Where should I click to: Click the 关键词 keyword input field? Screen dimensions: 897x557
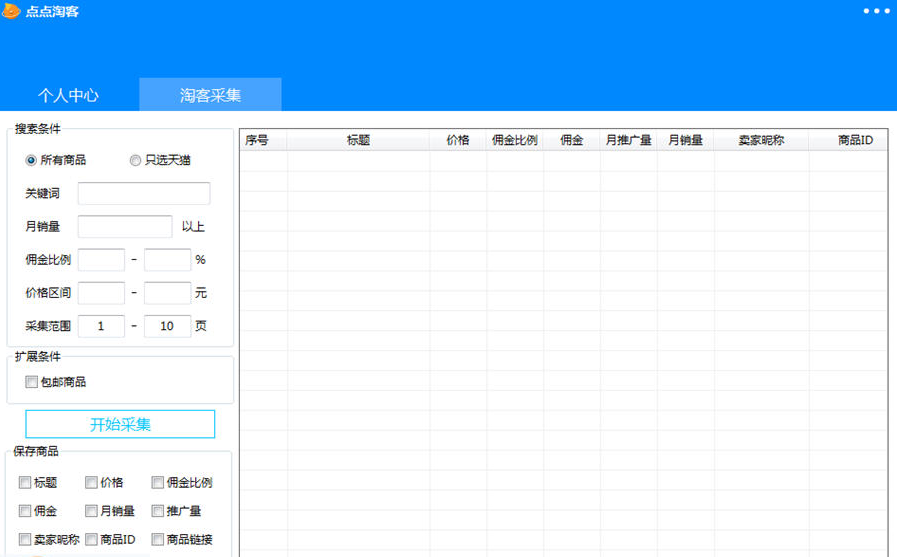[144, 194]
